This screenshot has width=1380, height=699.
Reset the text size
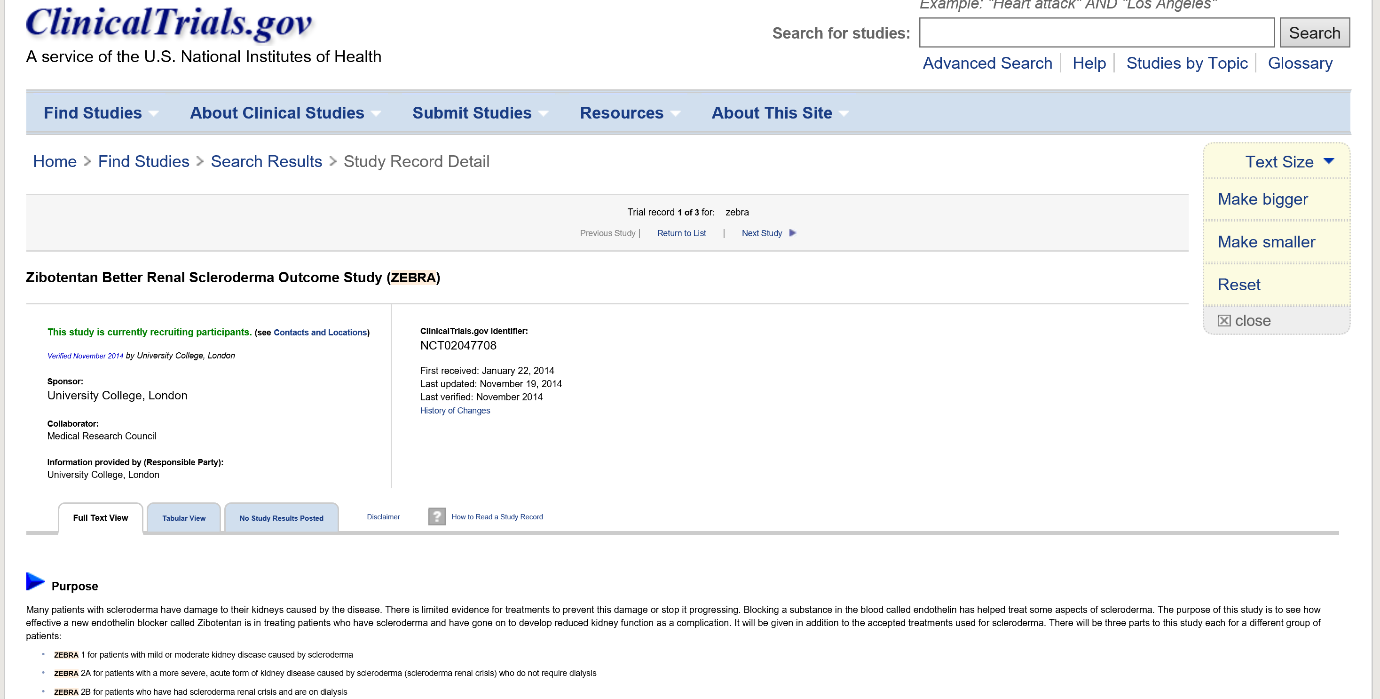click(x=1239, y=285)
